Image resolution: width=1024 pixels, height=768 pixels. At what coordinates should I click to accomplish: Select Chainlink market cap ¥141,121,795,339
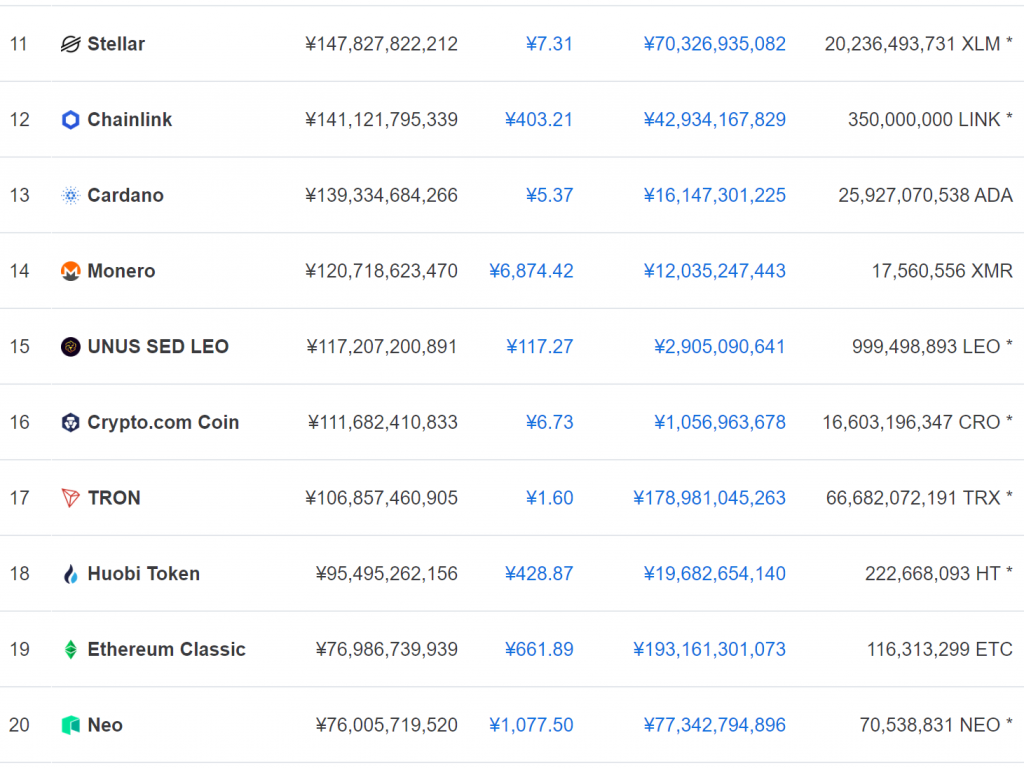381,120
